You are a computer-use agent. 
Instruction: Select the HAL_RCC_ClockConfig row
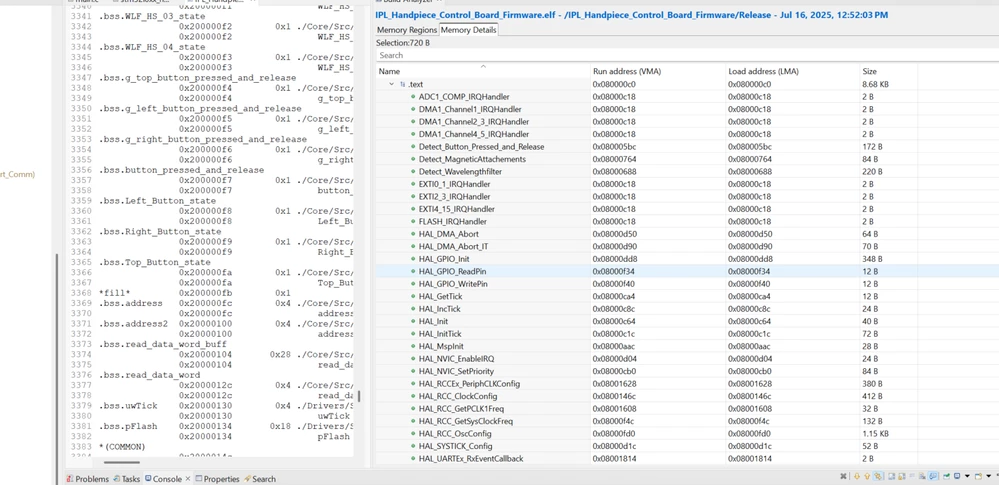click(687, 396)
